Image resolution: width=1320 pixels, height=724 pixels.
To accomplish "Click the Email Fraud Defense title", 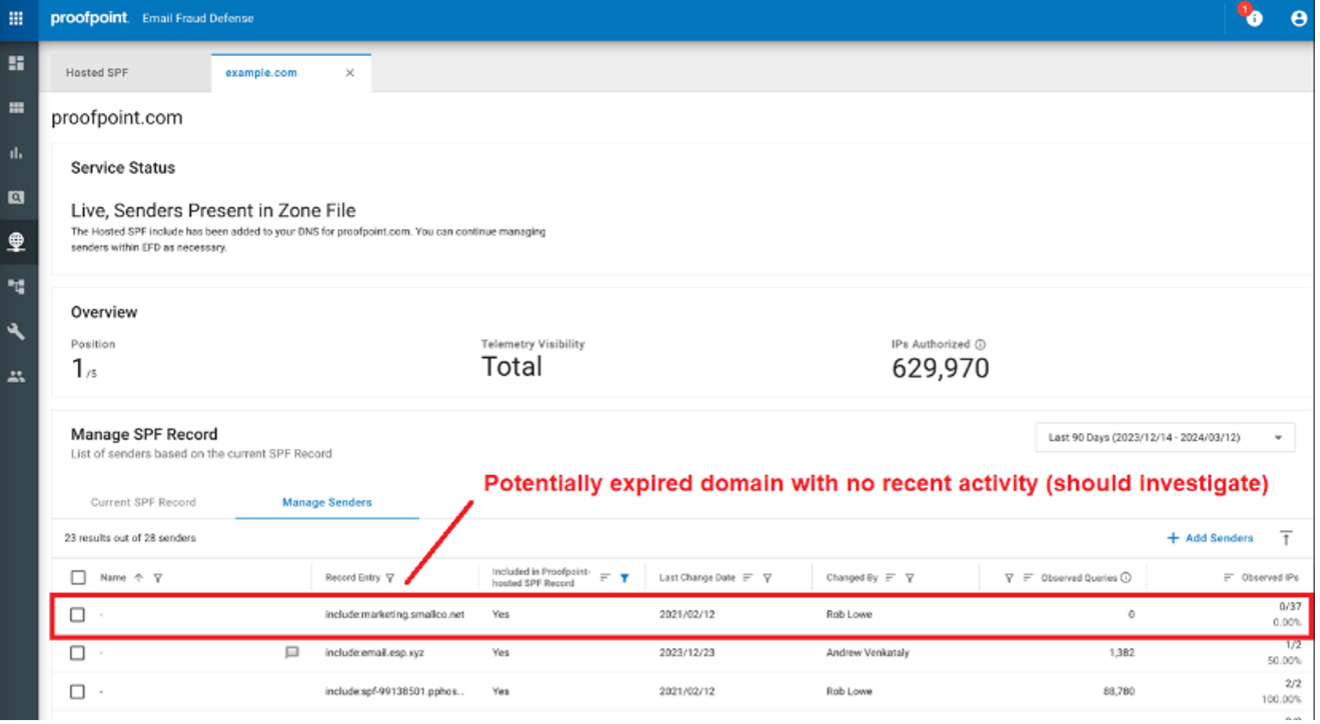I will [198, 18].
